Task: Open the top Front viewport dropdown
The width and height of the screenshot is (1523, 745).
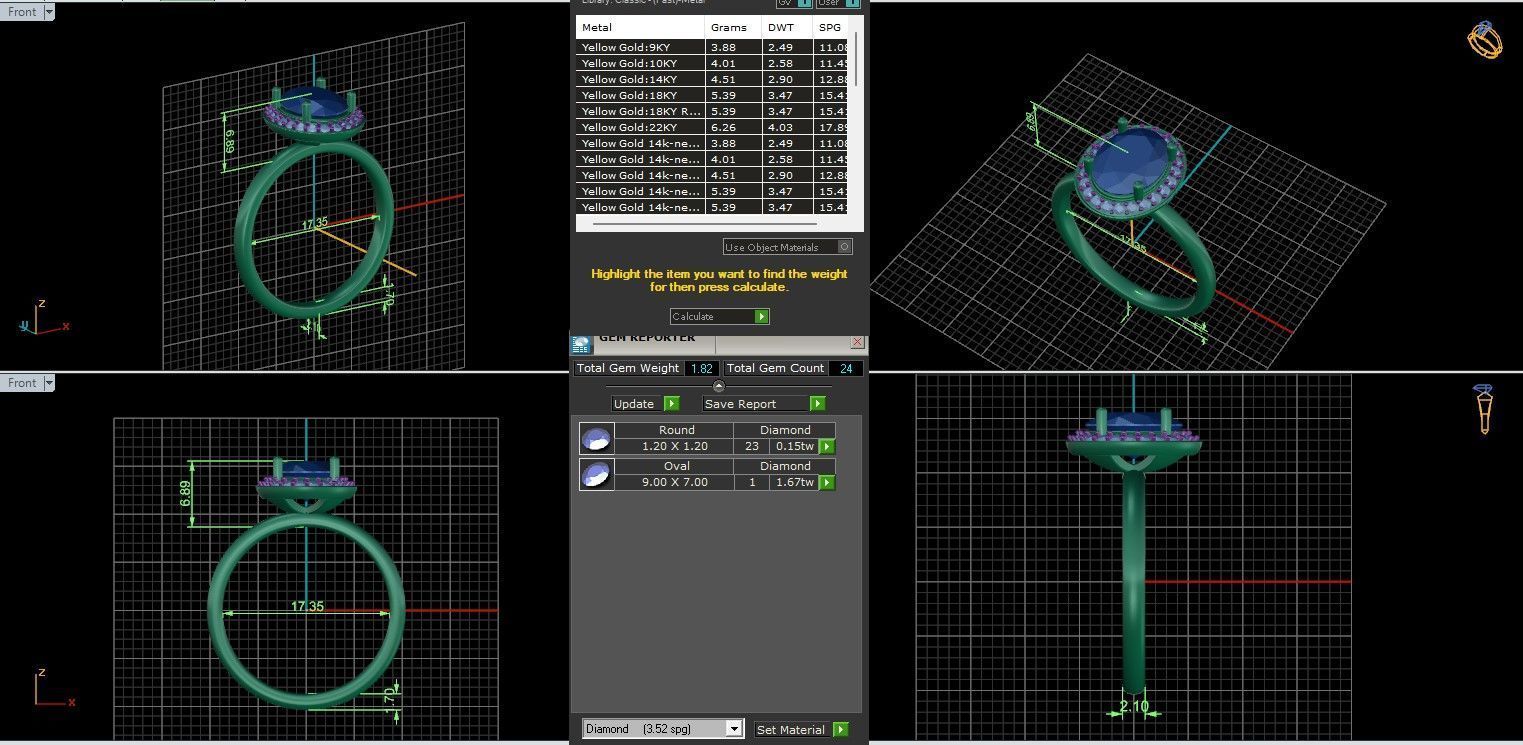Action: click(x=49, y=12)
